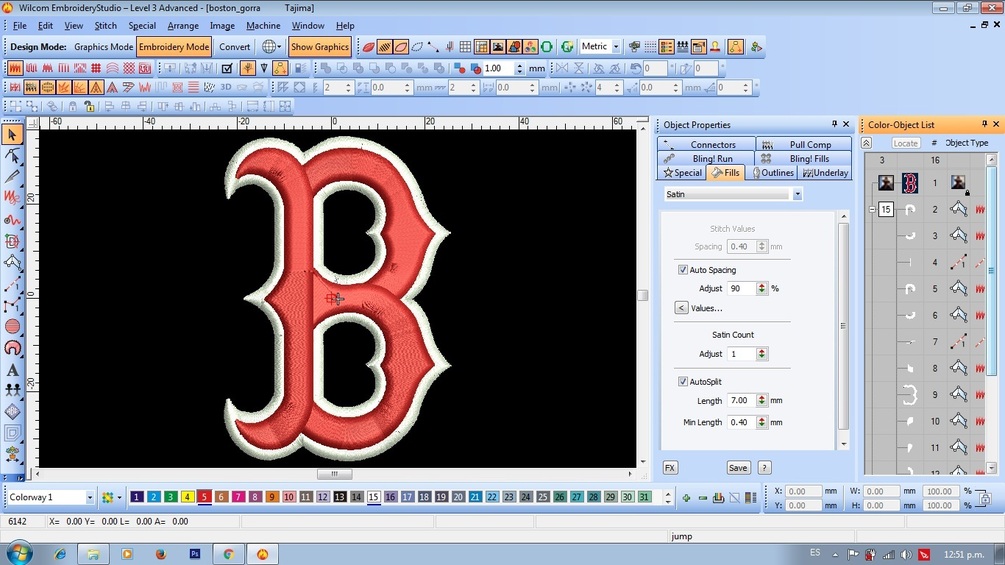This screenshot has width=1005, height=565.
Task: Pin the Object Properties panel
Action: tap(834, 124)
